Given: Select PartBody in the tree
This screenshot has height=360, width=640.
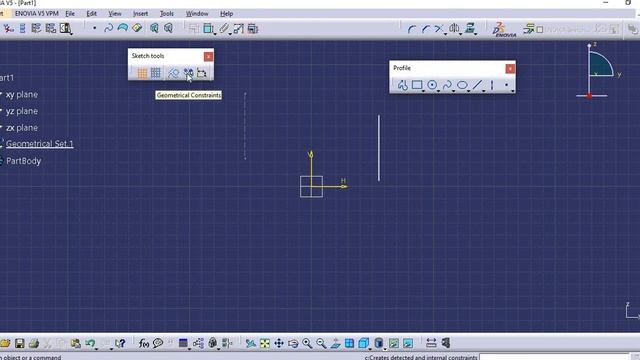Looking at the screenshot, I should (x=23, y=161).
